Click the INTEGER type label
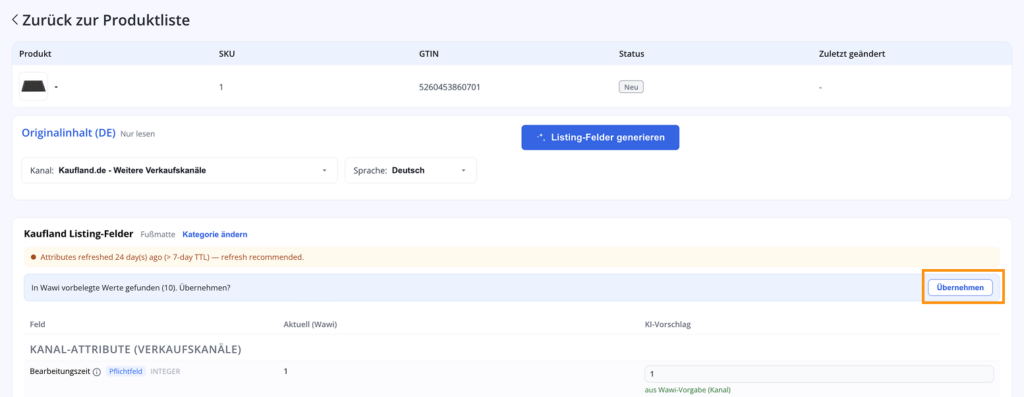This screenshot has width=1024, height=397. pyautogui.click(x=165, y=372)
